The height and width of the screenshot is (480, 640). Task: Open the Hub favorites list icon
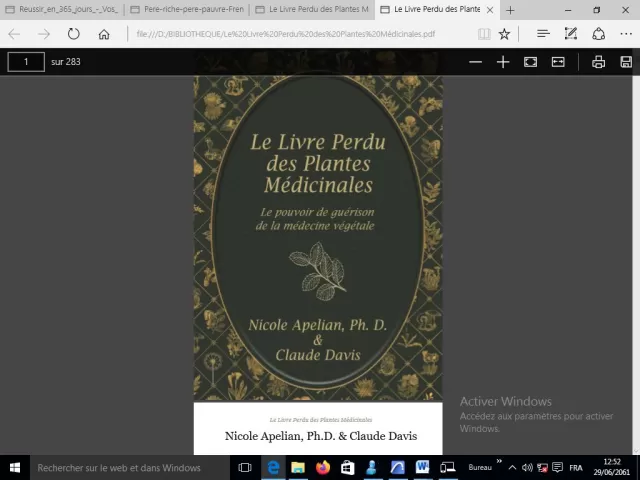tap(543, 34)
